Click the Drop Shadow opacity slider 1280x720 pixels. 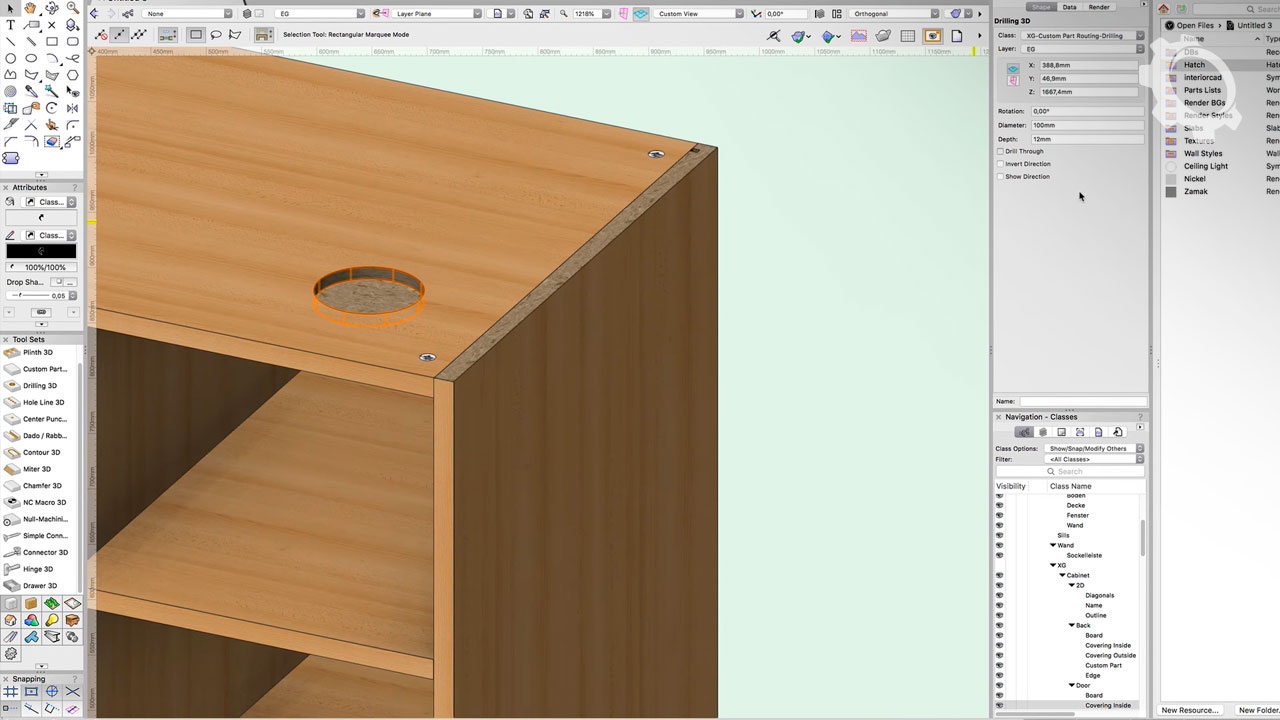(x=28, y=296)
